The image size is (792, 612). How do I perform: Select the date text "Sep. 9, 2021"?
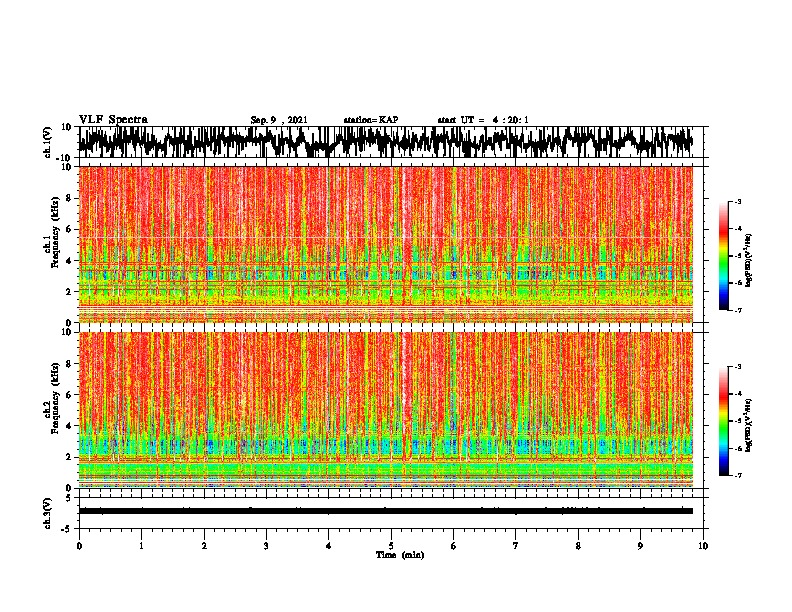pyautogui.click(x=279, y=120)
